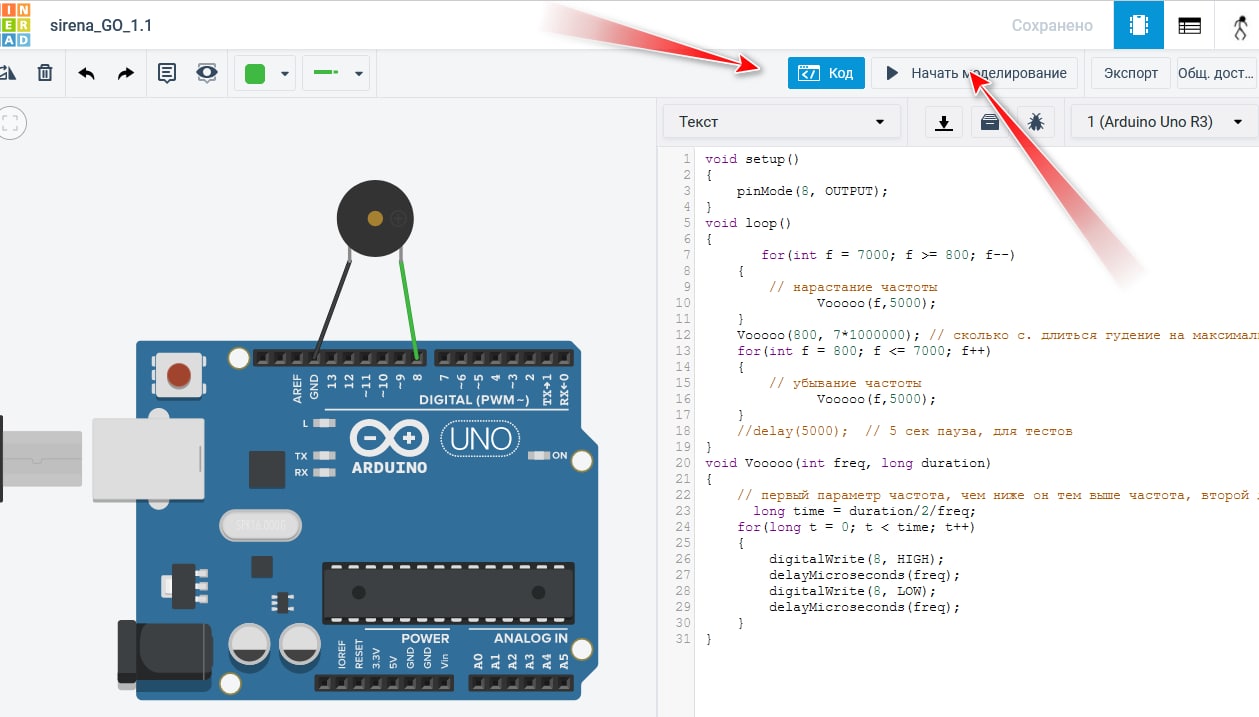This screenshot has height=717, width=1259.
Task: Click the comment '// нарастание частоты'
Action: [853, 287]
